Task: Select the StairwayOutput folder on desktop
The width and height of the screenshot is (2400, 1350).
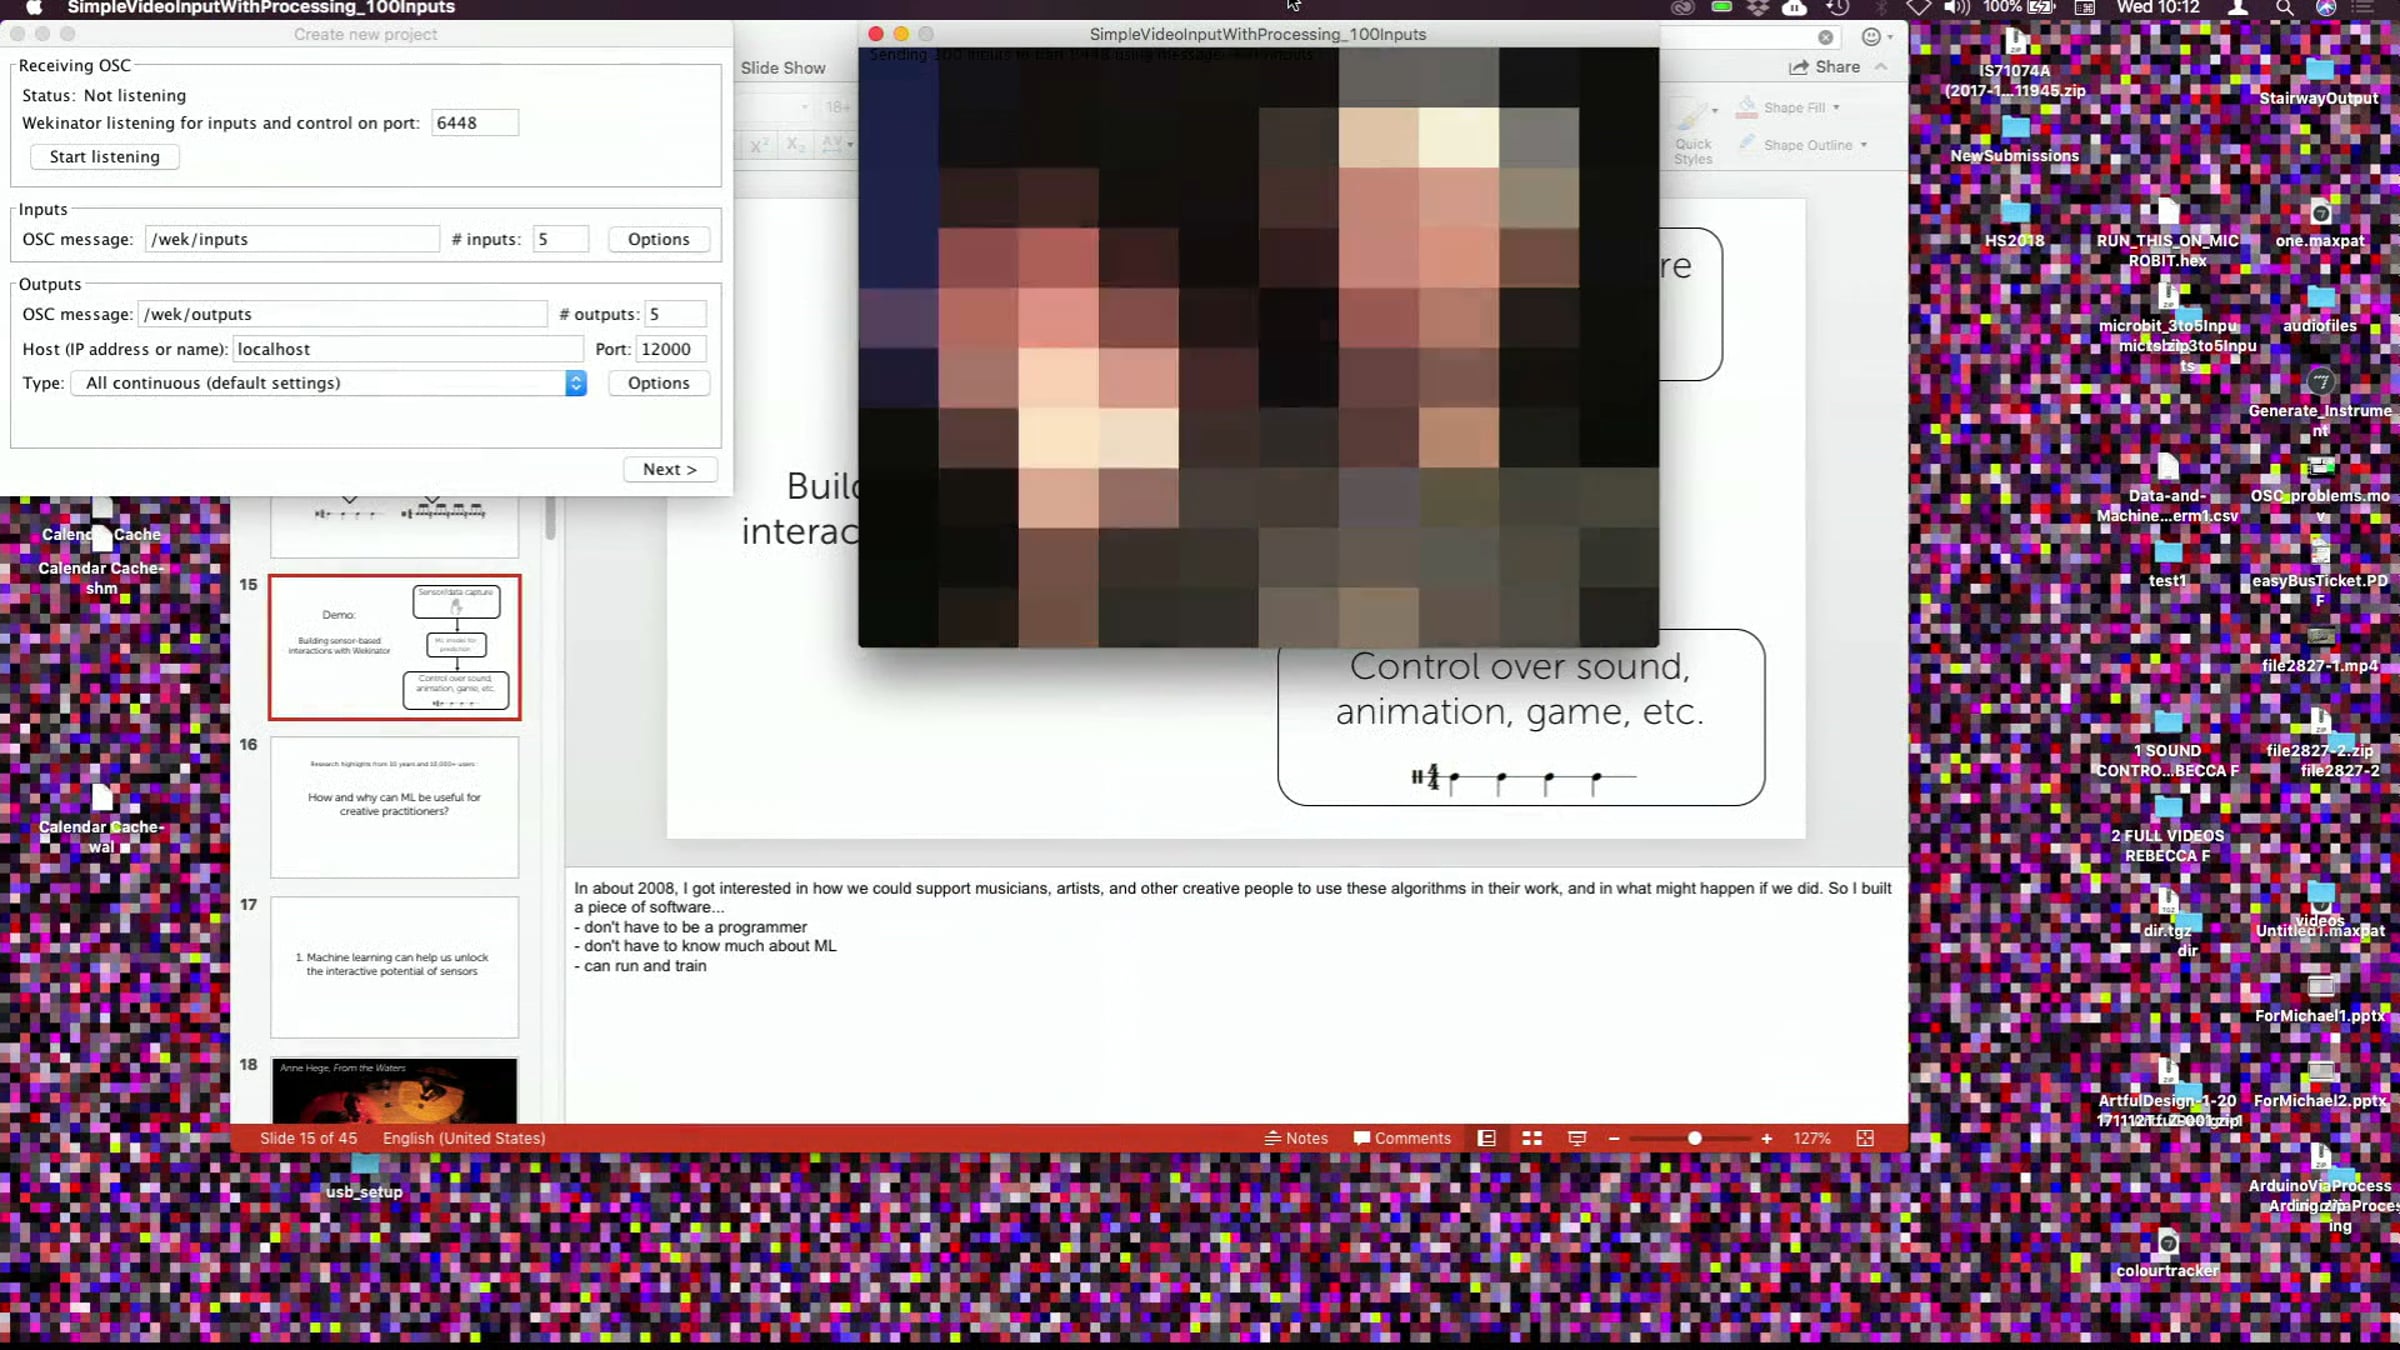Action: [2319, 81]
